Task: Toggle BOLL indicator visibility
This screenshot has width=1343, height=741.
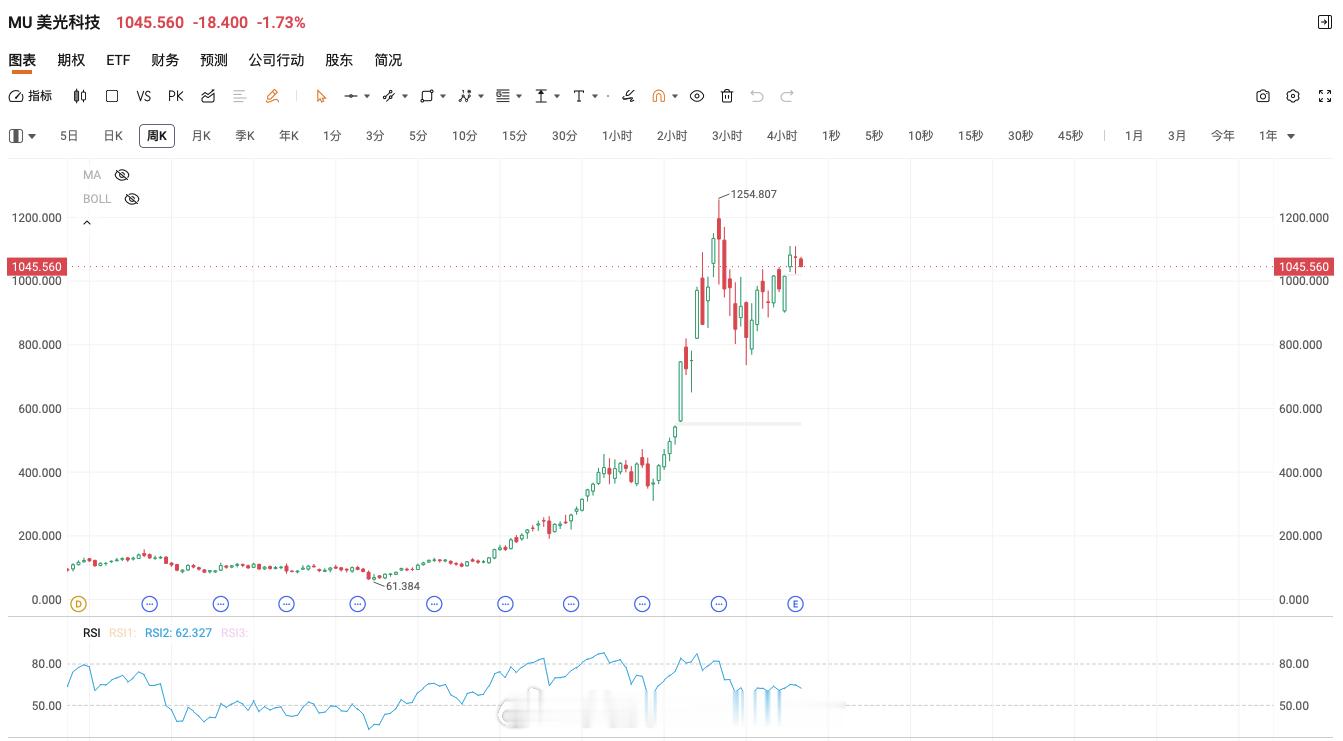Action: click(132, 199)
